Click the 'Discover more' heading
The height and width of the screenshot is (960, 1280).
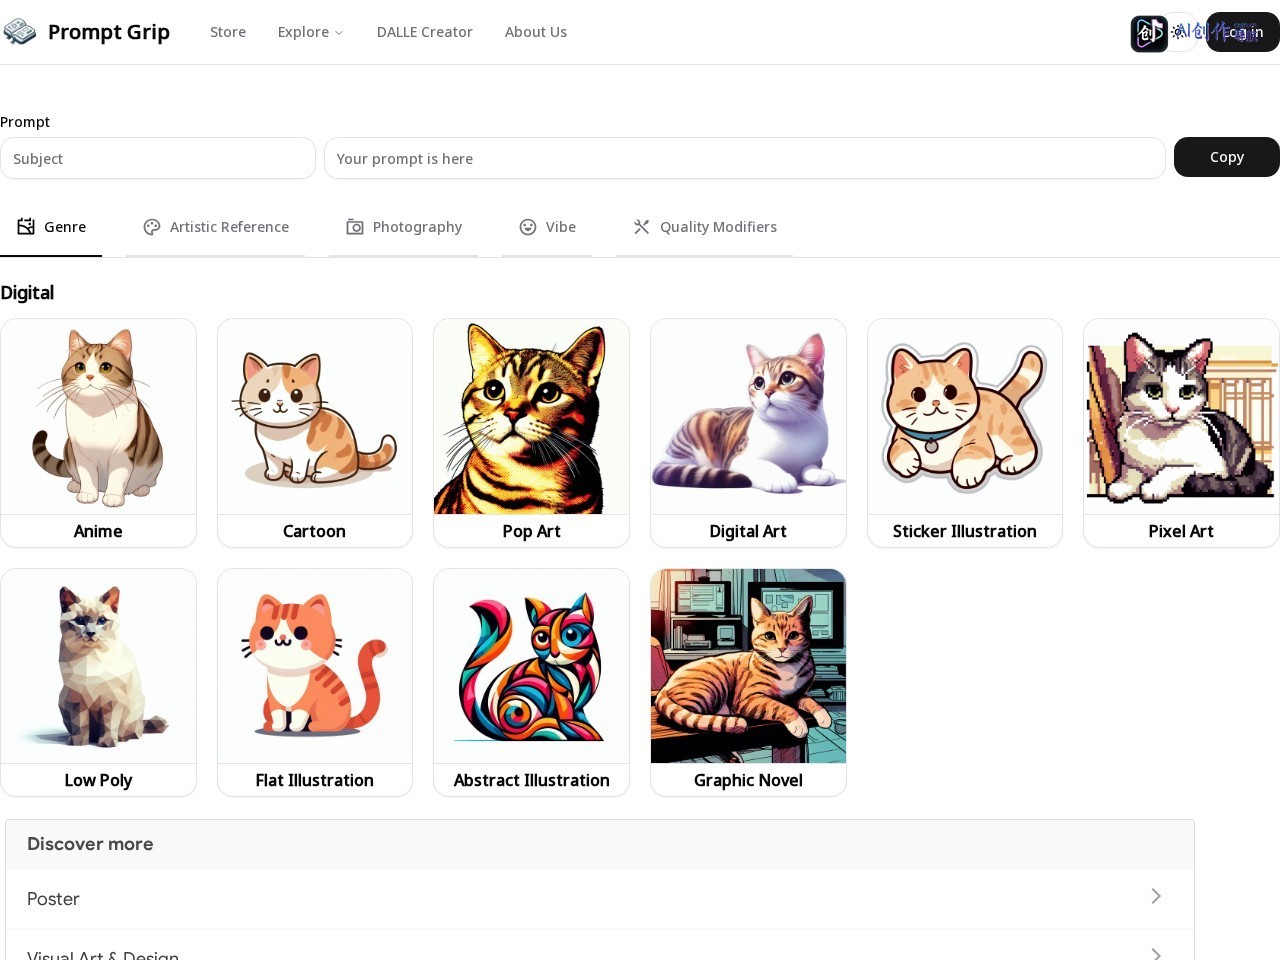tap(90, 844)
